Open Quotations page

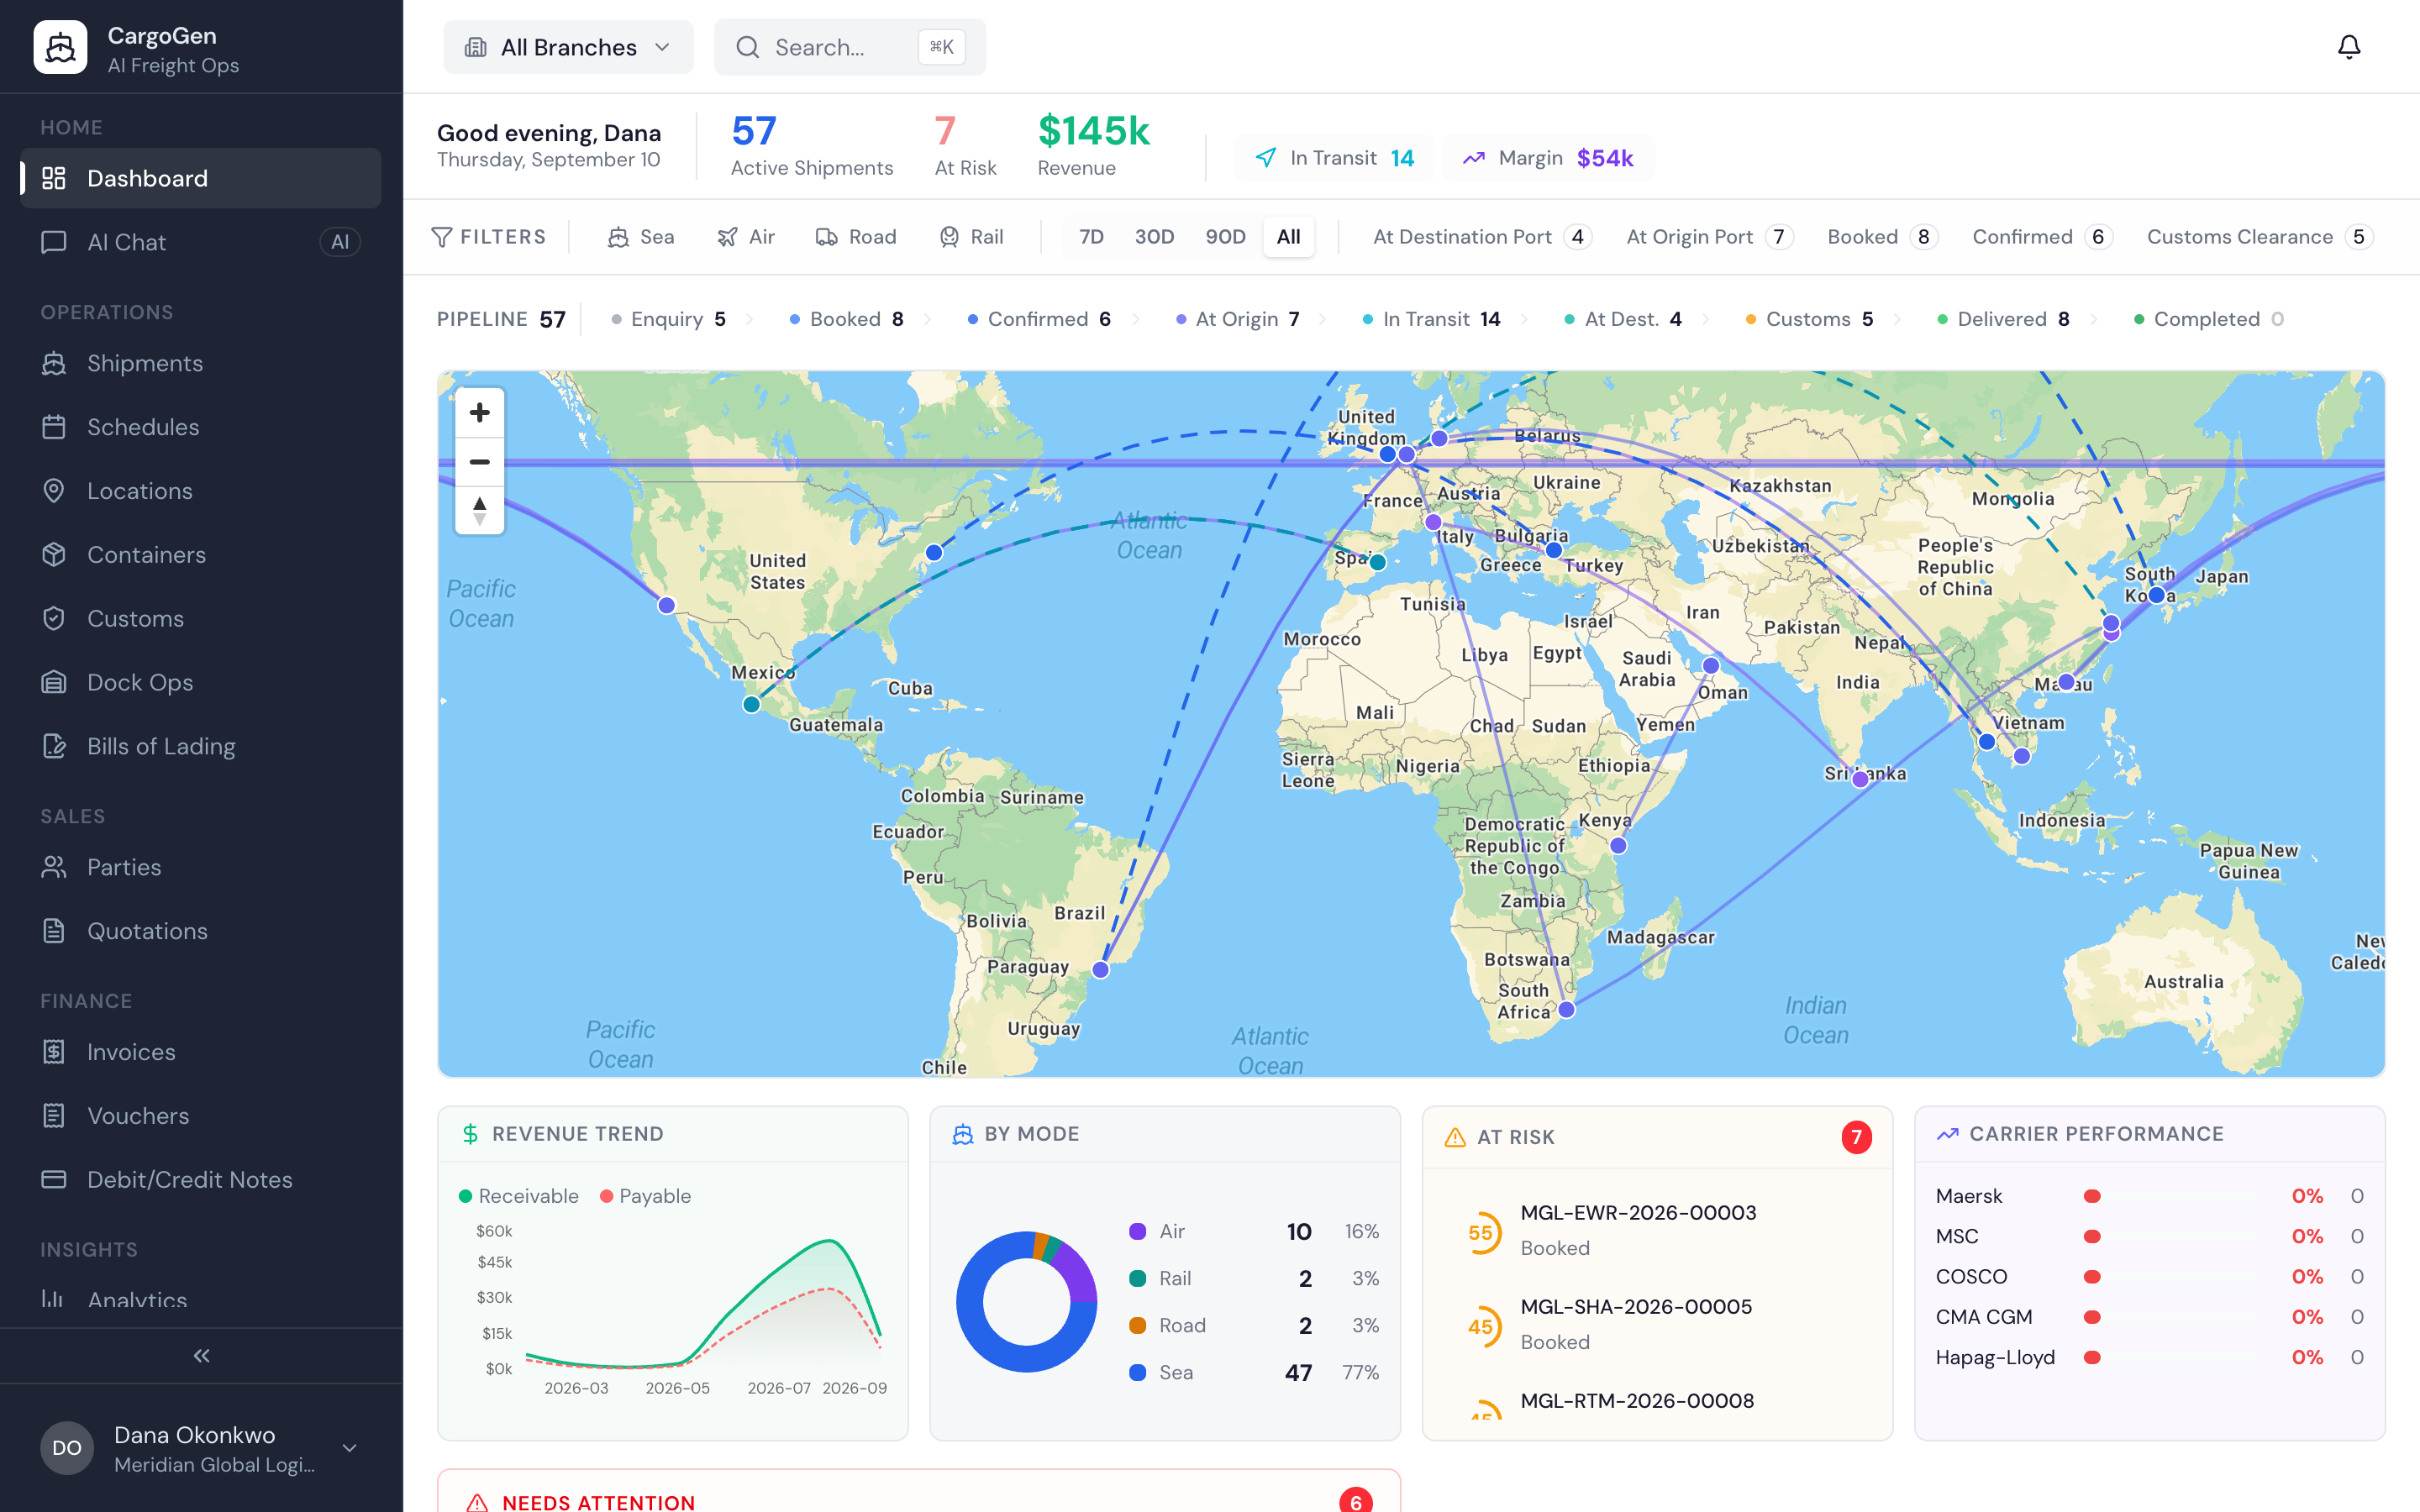pos(201,931)
